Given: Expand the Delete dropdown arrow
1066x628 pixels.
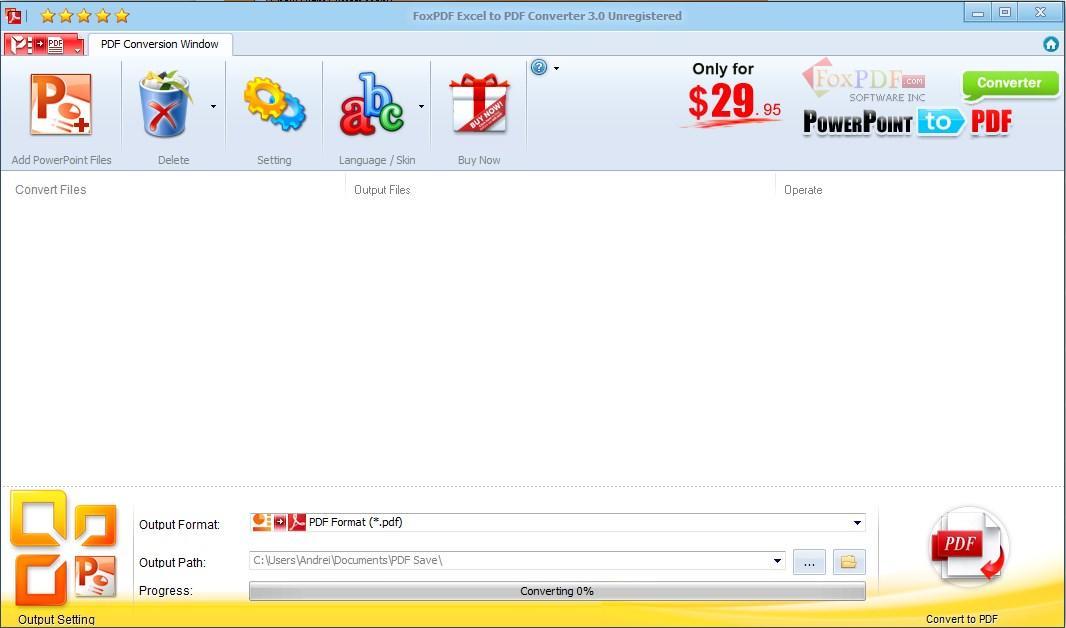Looking at the screenshot, I should [x=213, y=106].
